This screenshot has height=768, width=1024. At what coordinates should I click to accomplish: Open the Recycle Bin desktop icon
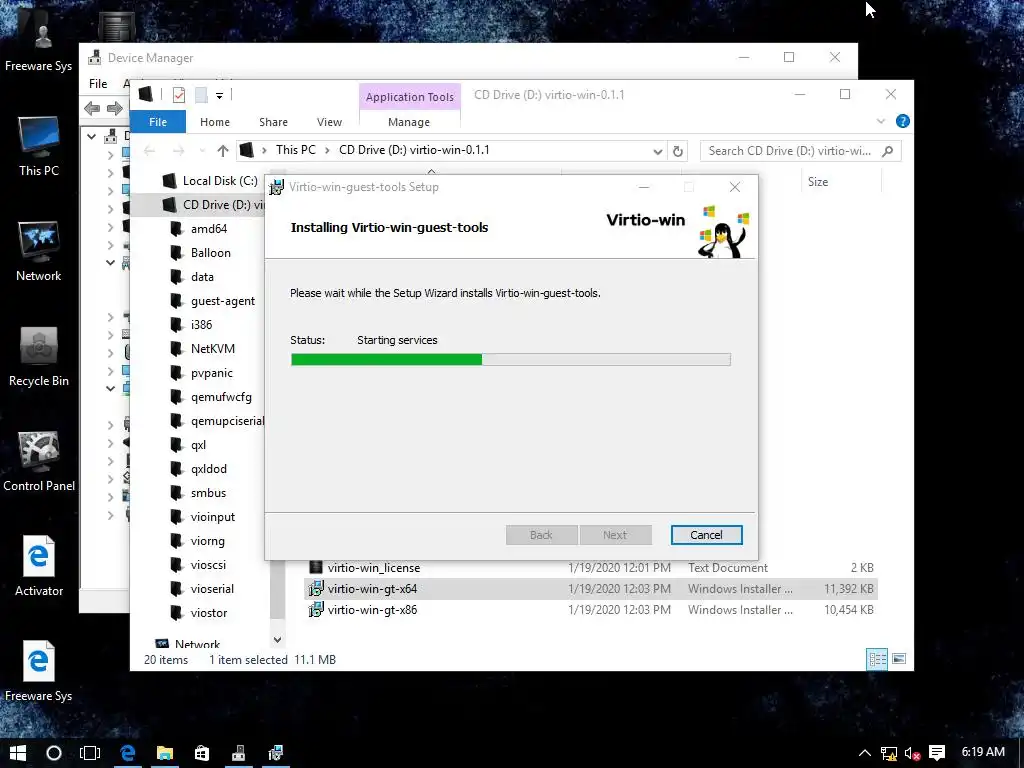39,357
